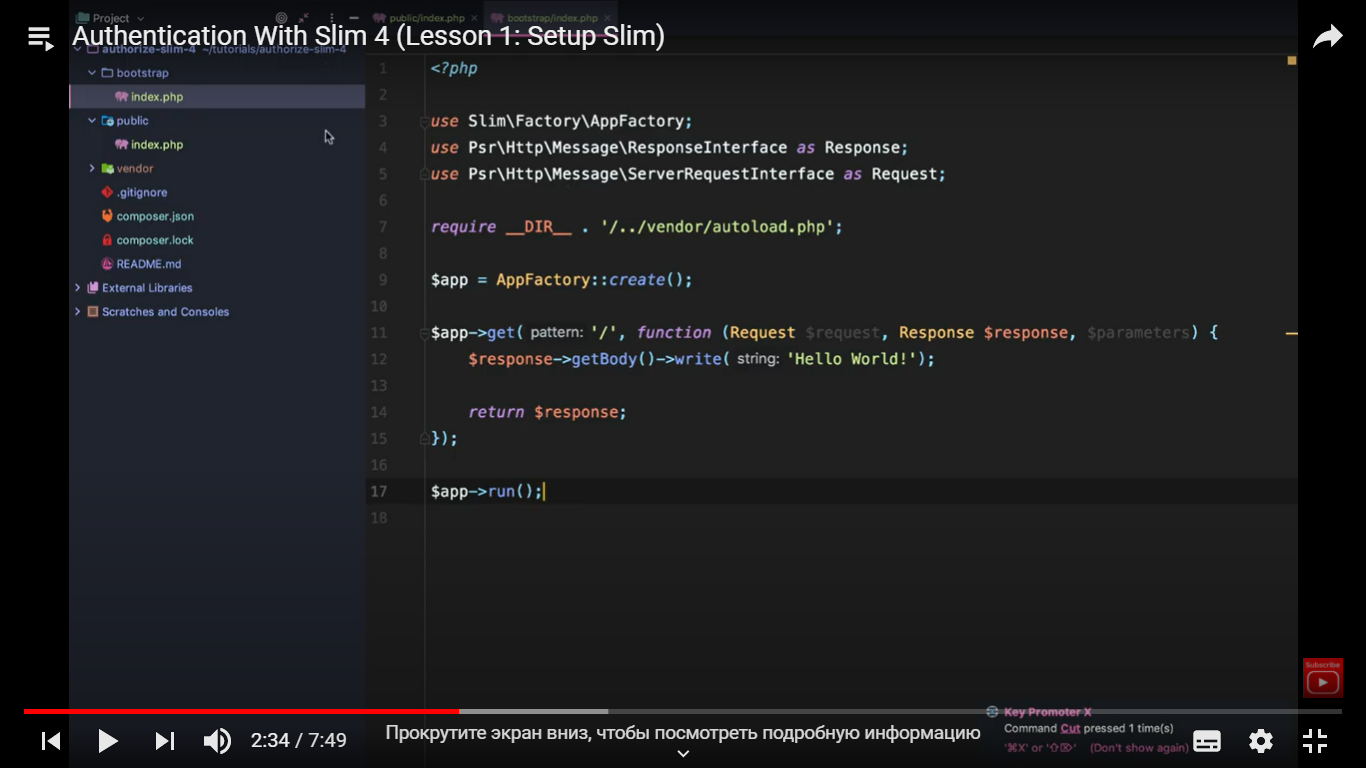
Task: Click the Don't show again link
Action: coord(1138,748)
